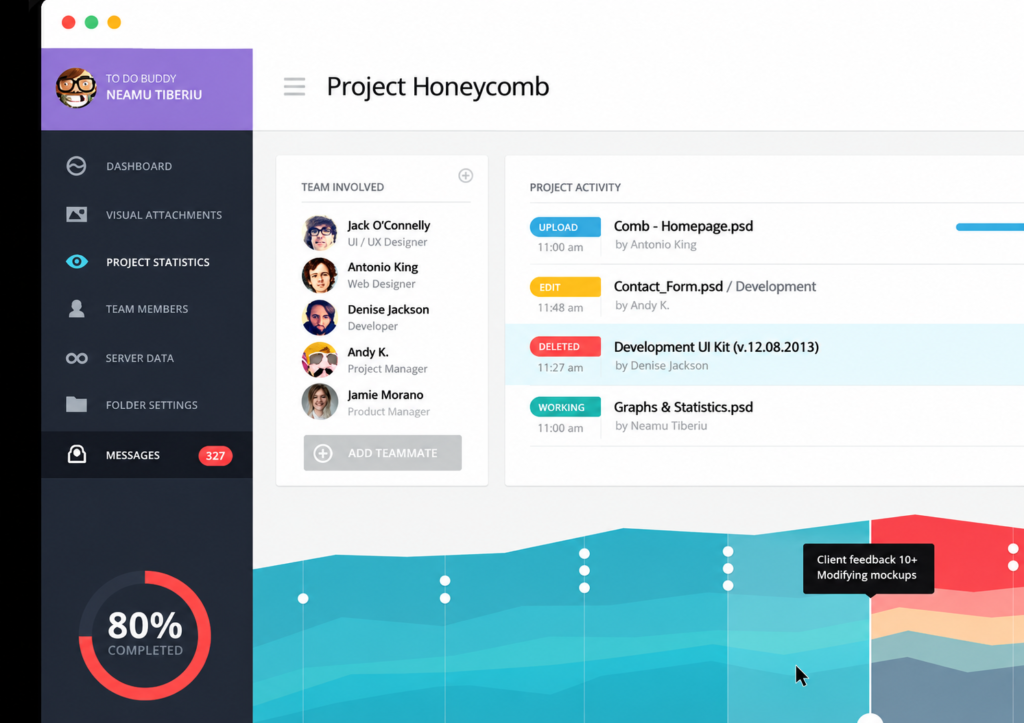Open Development UI Kit (v.12.08.2013) entry
Viewport: 1024px width, 723px height.
click(716, 347)
